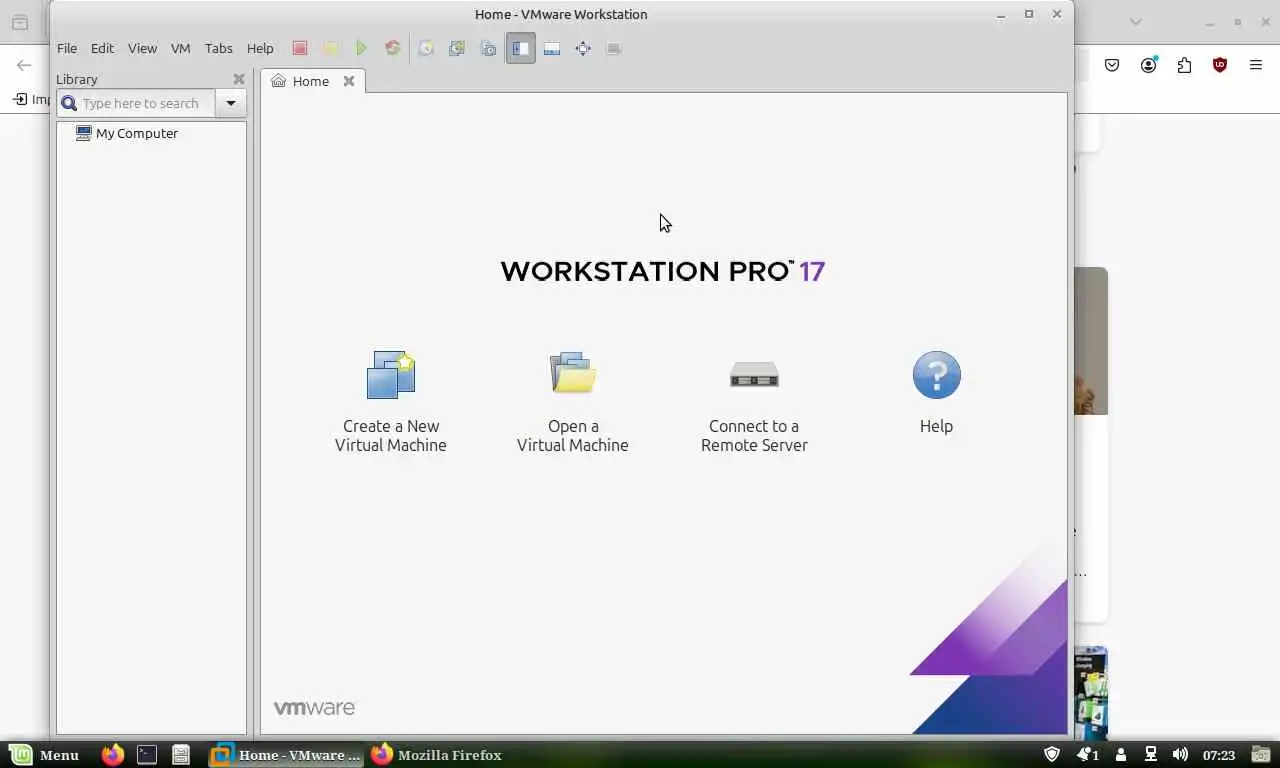Click the volume speaker icon in the tray

1180,755
